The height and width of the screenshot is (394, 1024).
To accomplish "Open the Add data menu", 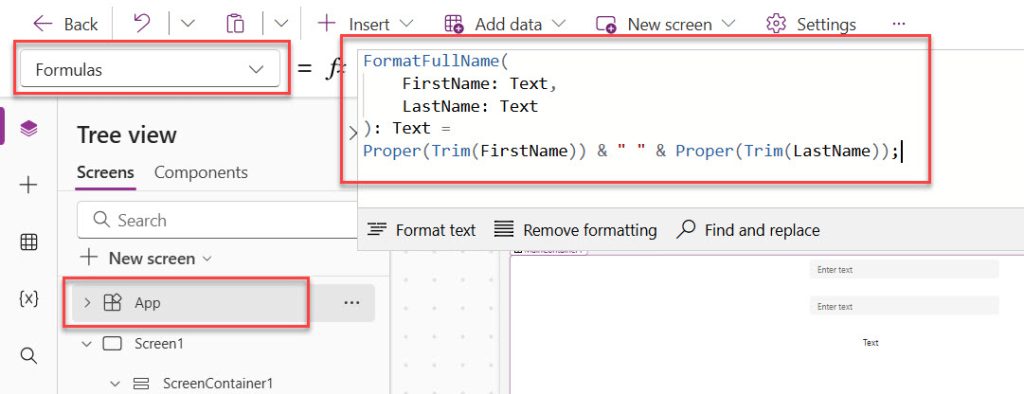I will click(504, 24).
